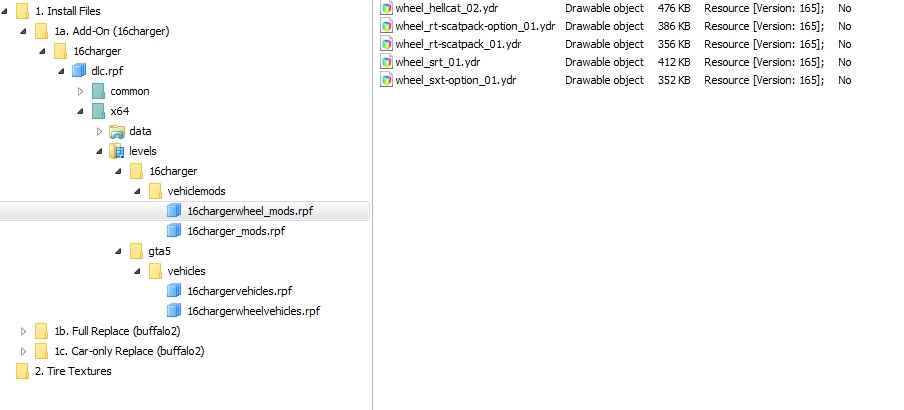
Task: Click the wheel_srt_01.ydr file icon
Action: click(x=386, y=62)
